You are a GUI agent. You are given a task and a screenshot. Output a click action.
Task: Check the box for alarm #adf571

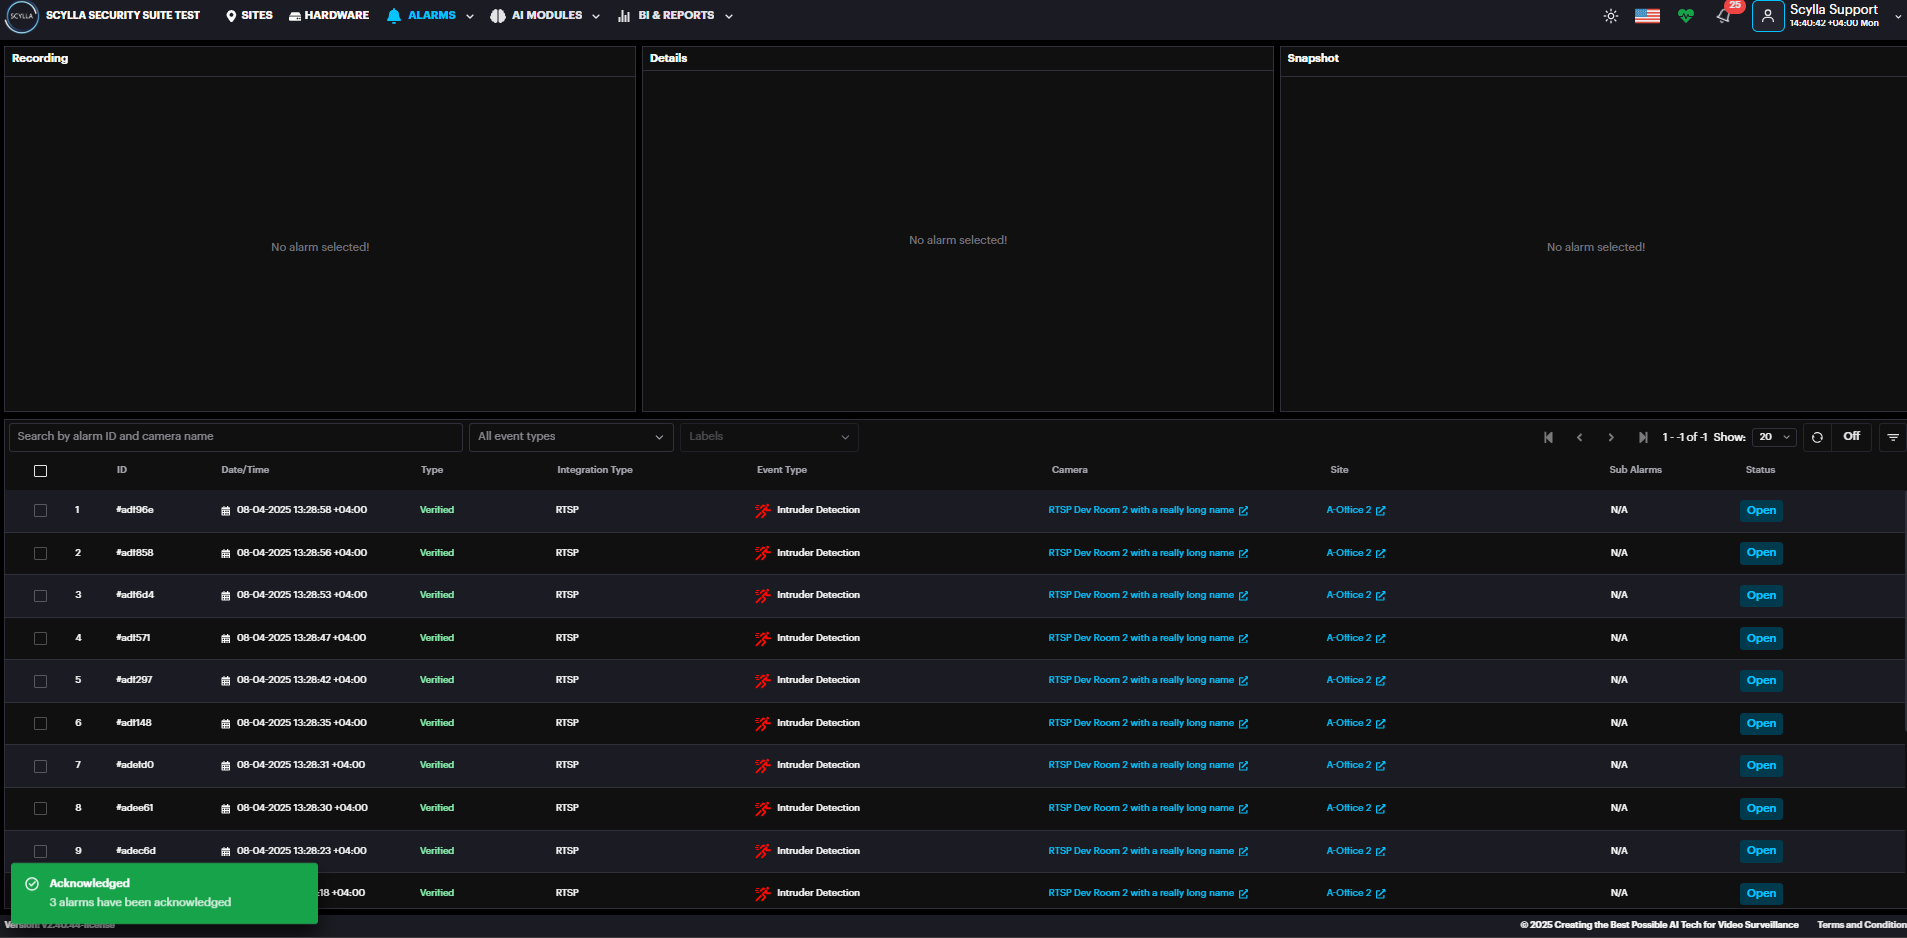(x=41, y=638)
